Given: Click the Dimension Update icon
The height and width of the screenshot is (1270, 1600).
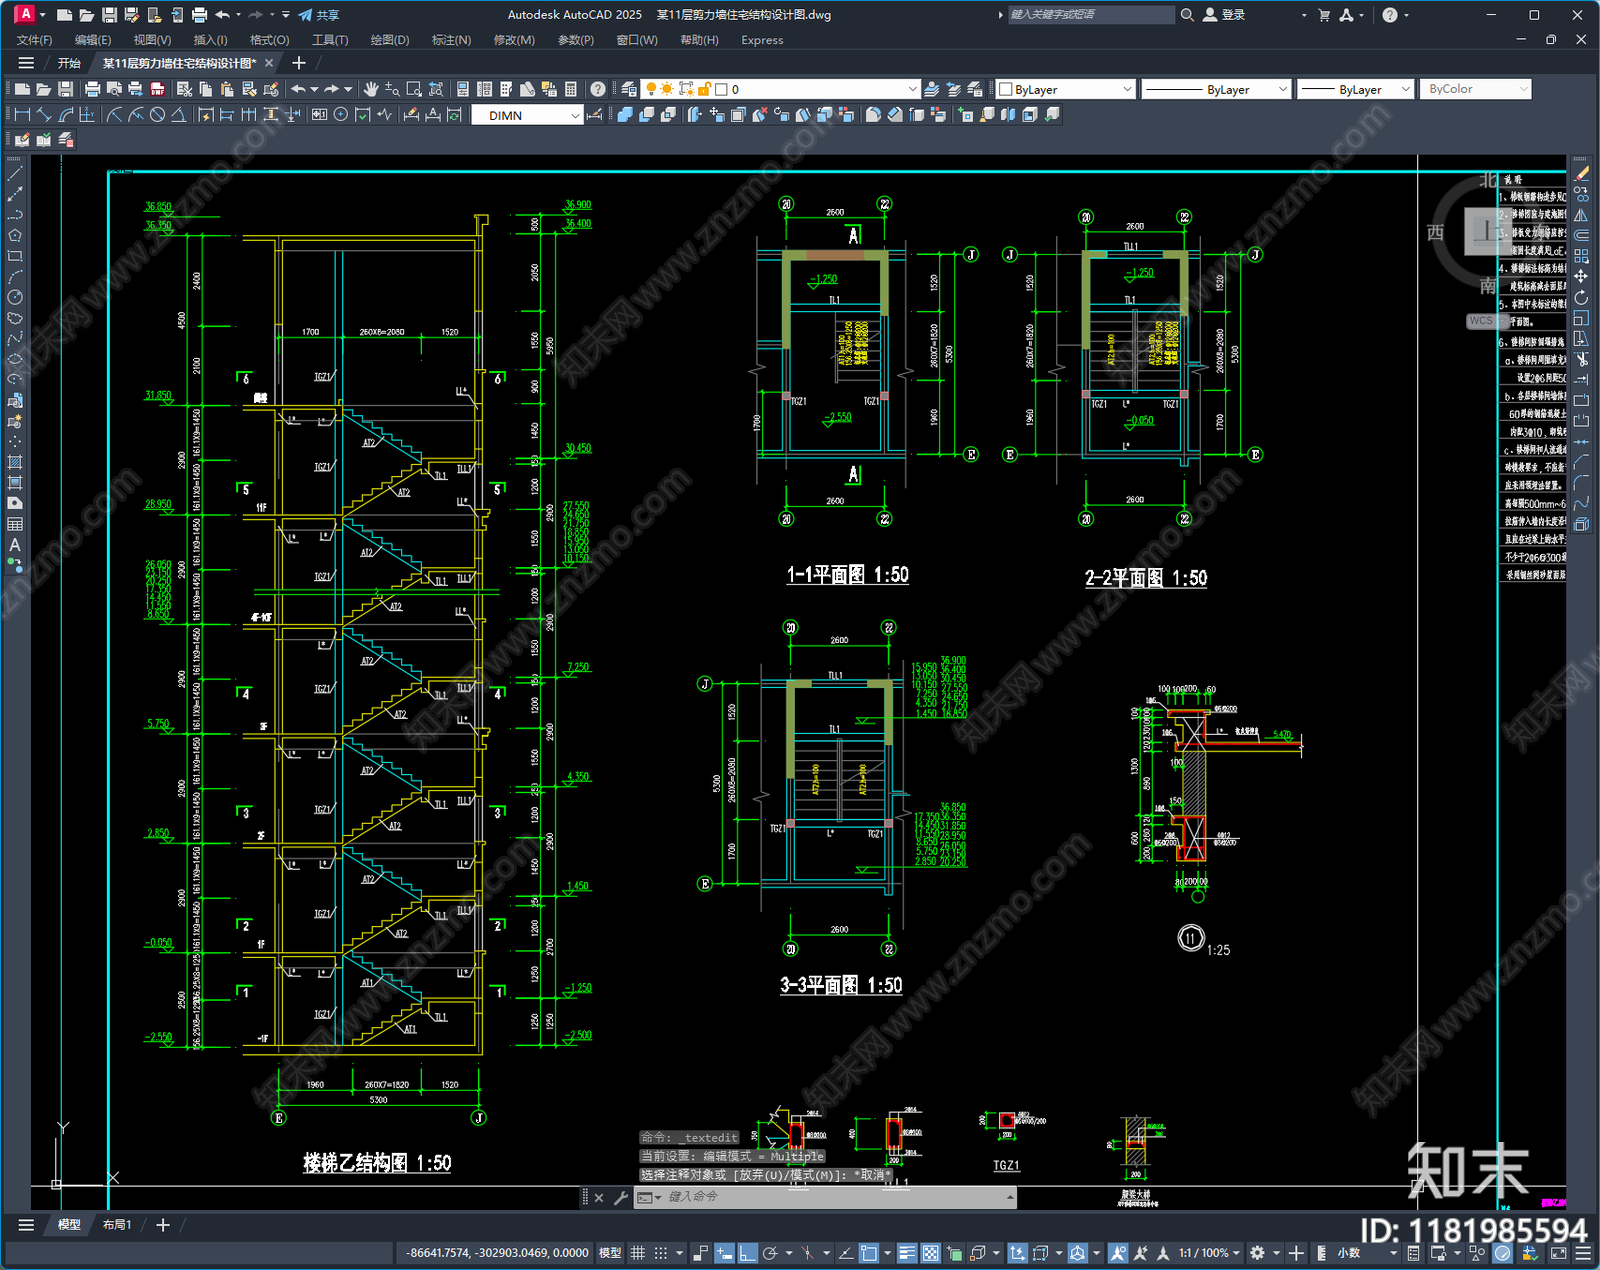Looking at the screenshot, I should pos(454,115).
